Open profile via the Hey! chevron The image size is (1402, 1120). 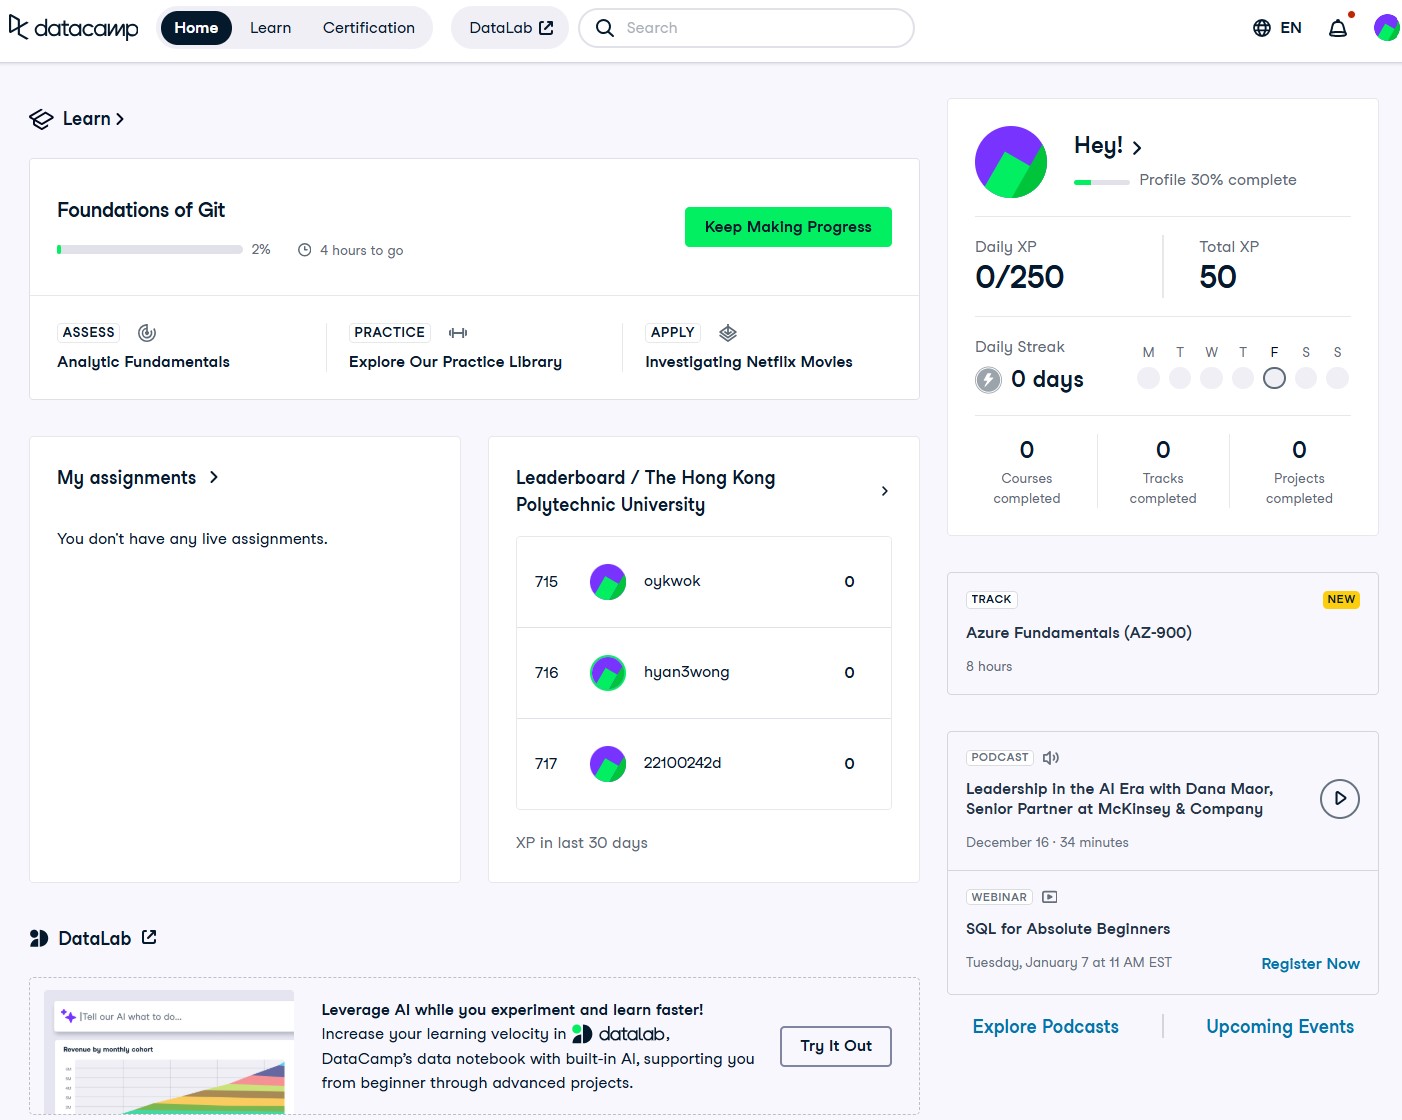click(x=1137, y=148)
